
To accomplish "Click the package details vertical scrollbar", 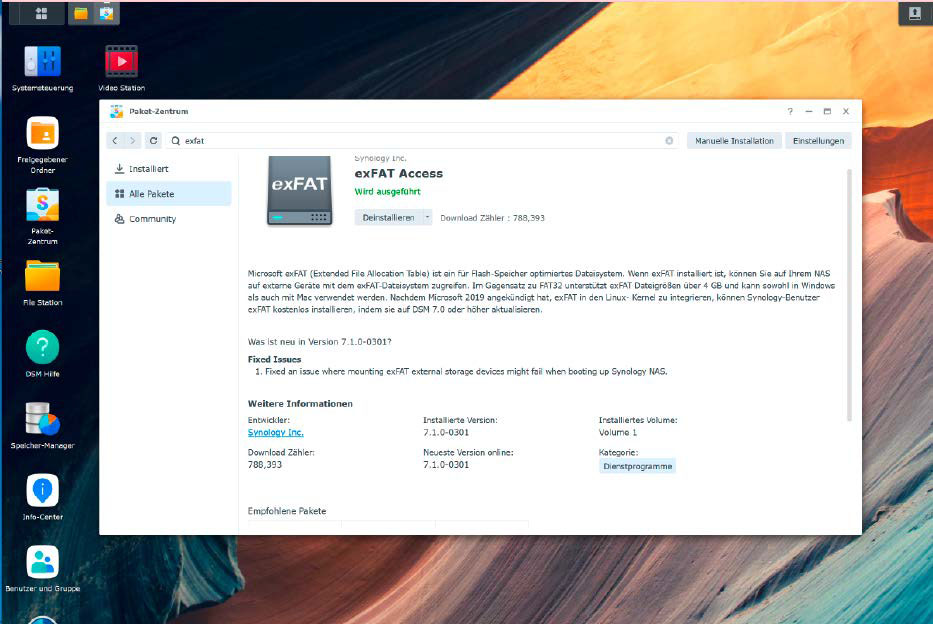I will tap(849, 296).
